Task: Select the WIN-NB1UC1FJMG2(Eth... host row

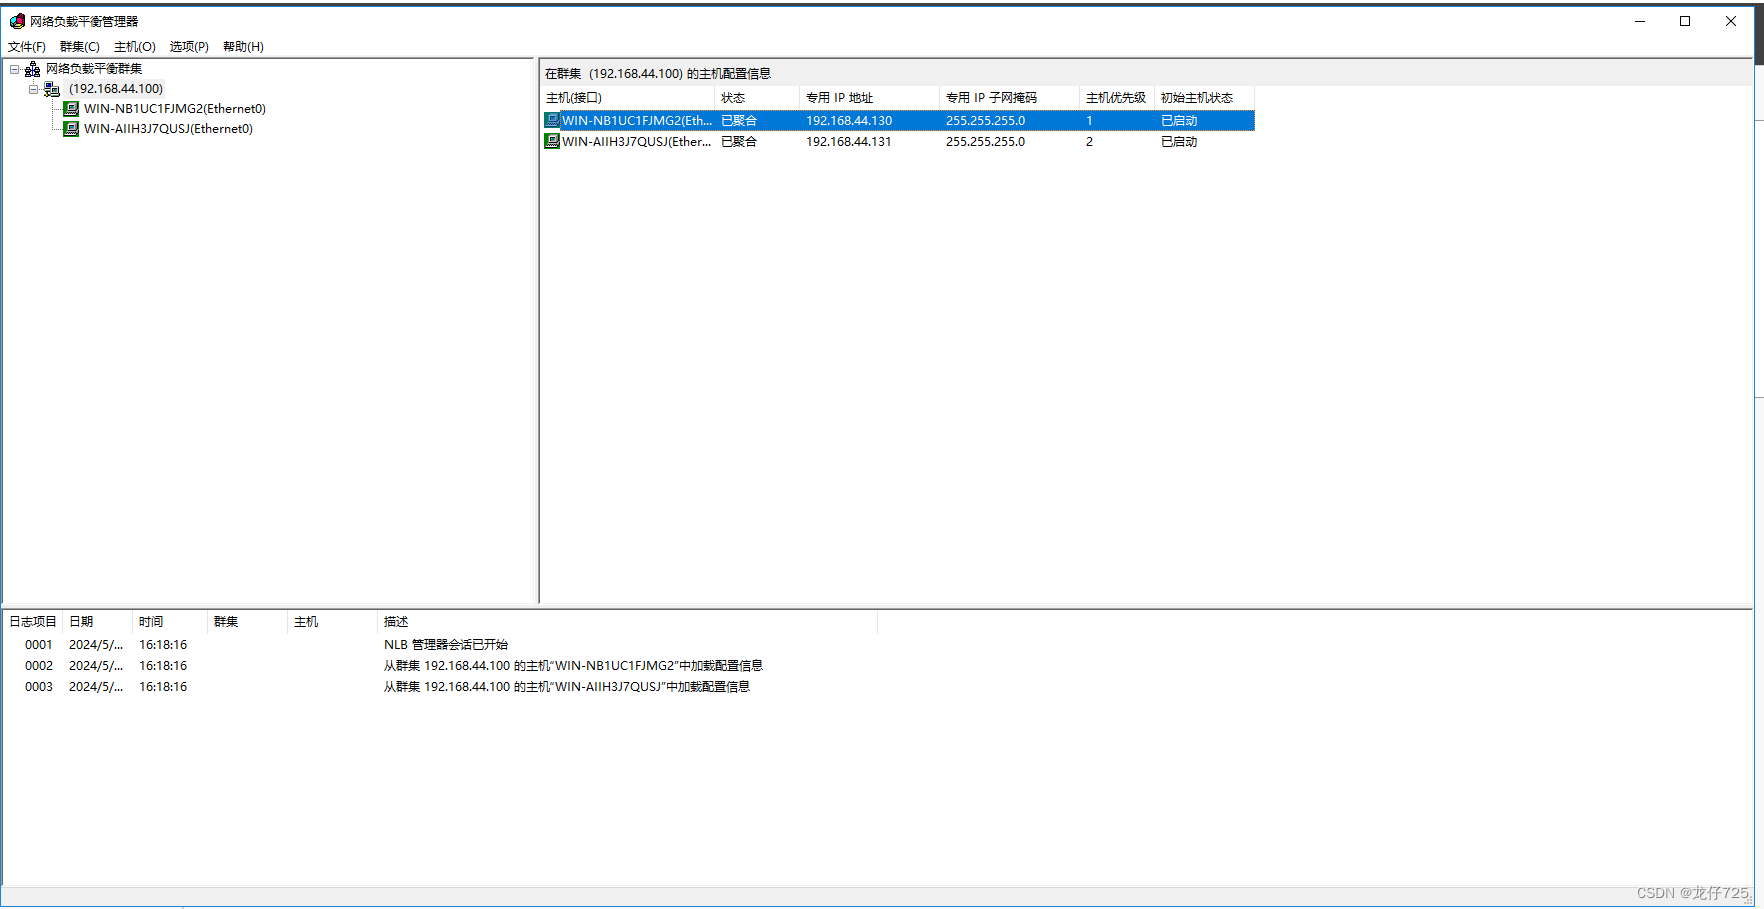Action: (x=898, y=120)
